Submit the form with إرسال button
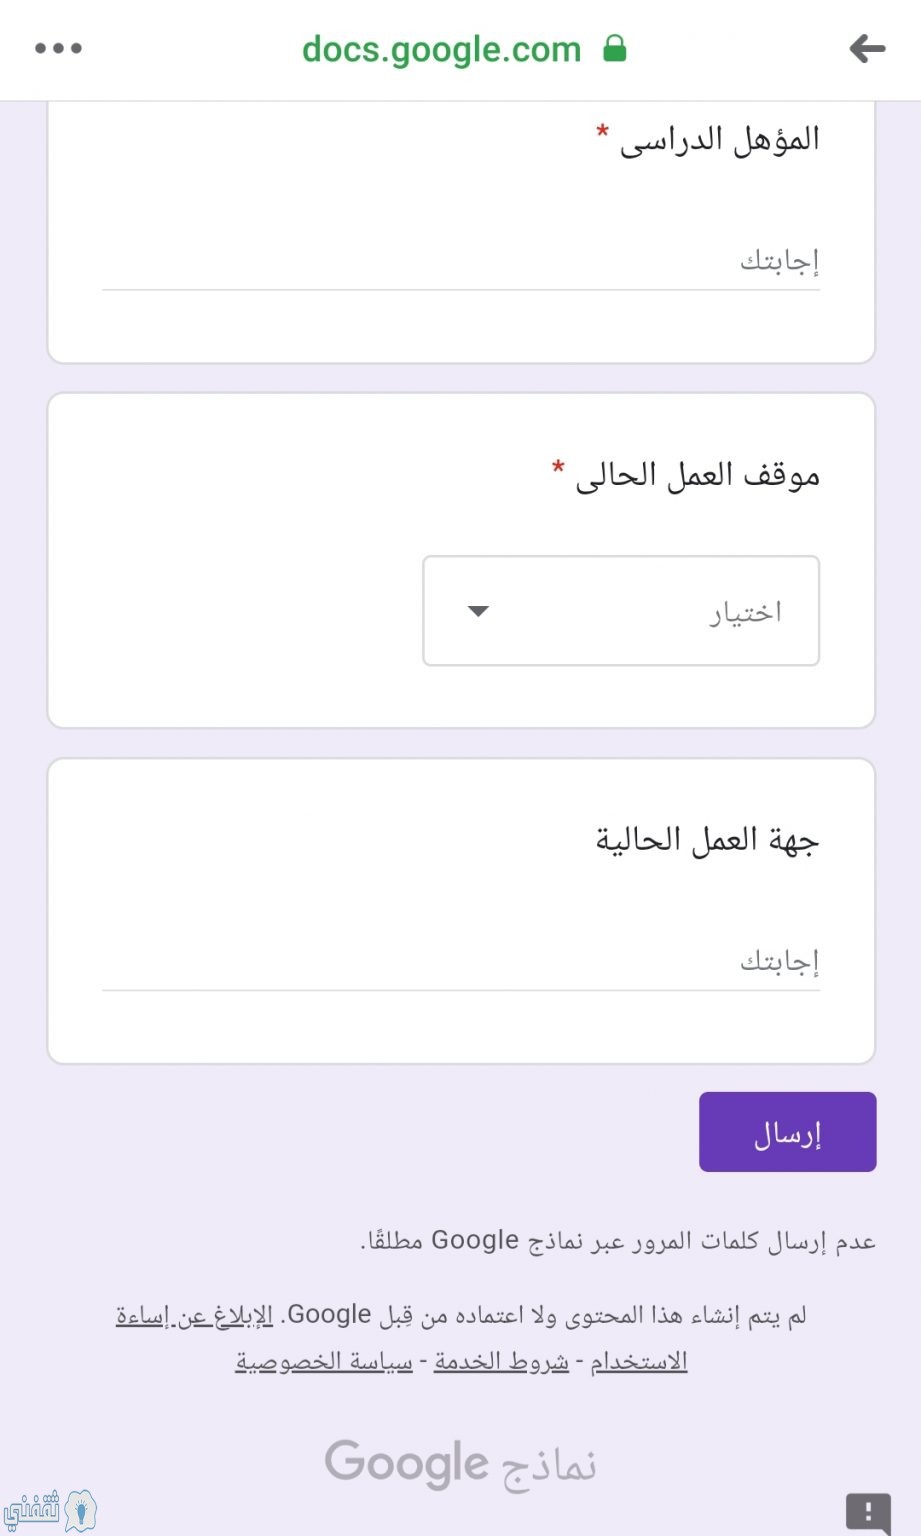The height and width of the screenshot is (1536, 921). 788,1132
